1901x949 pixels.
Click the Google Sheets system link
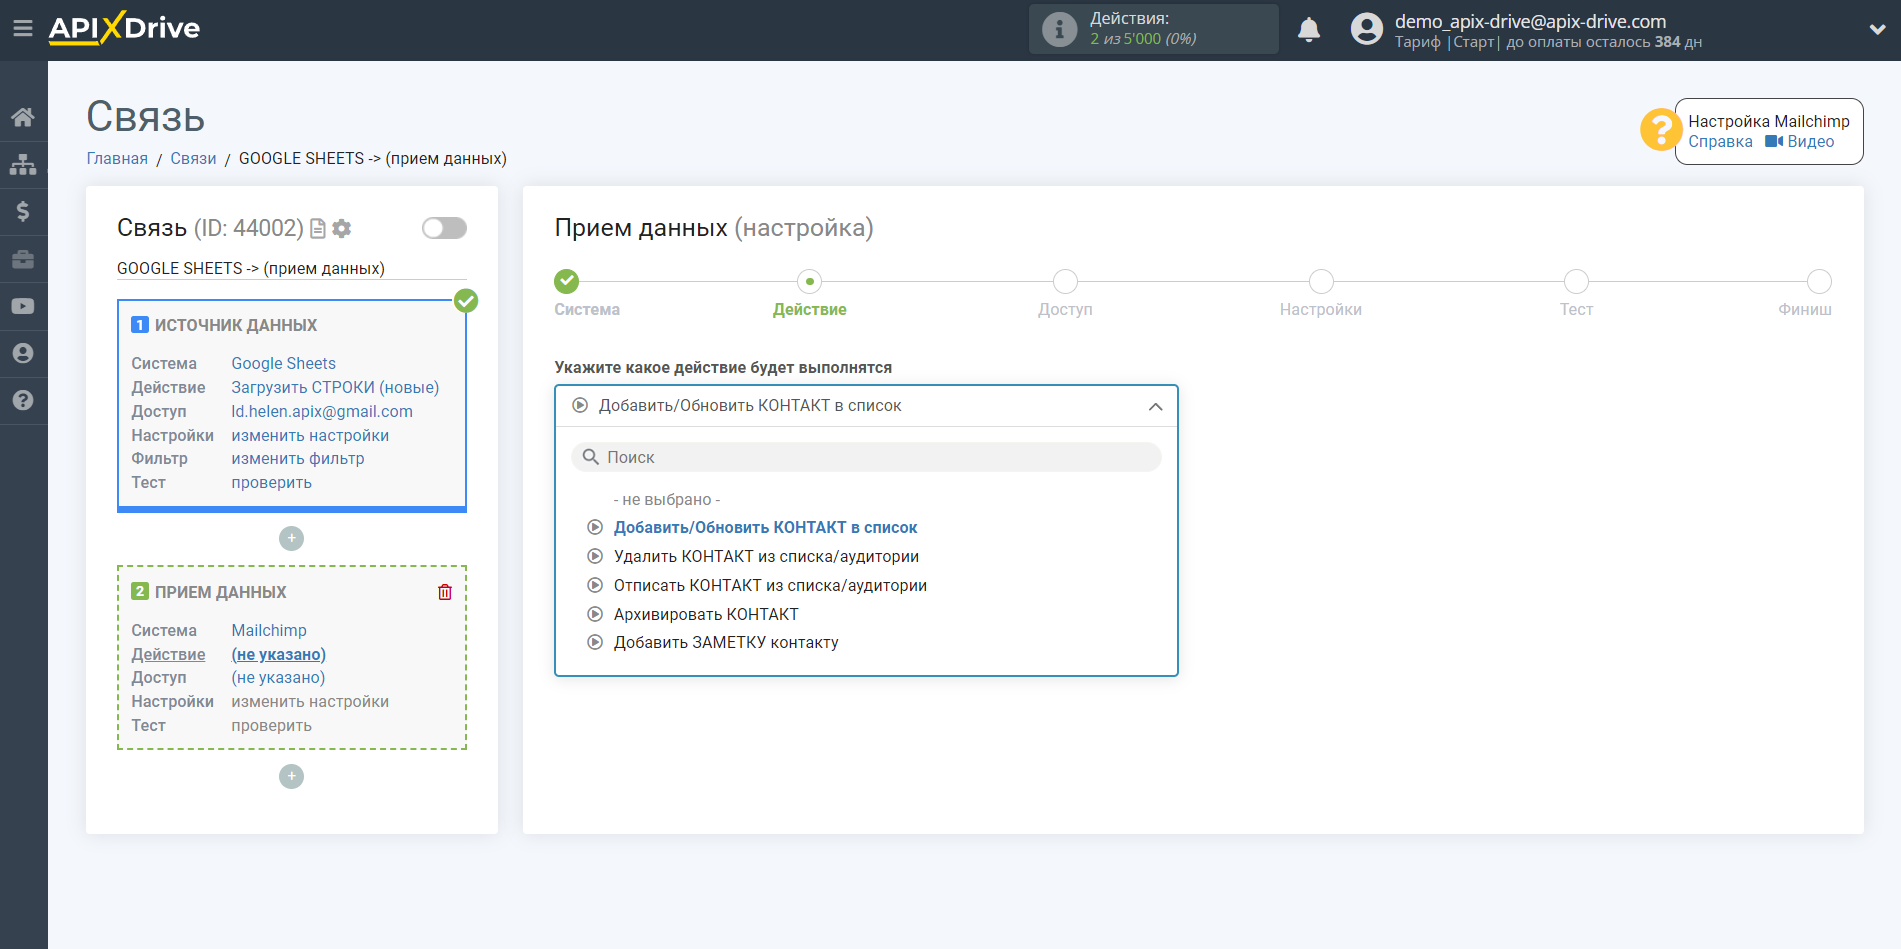click(283, 363)
